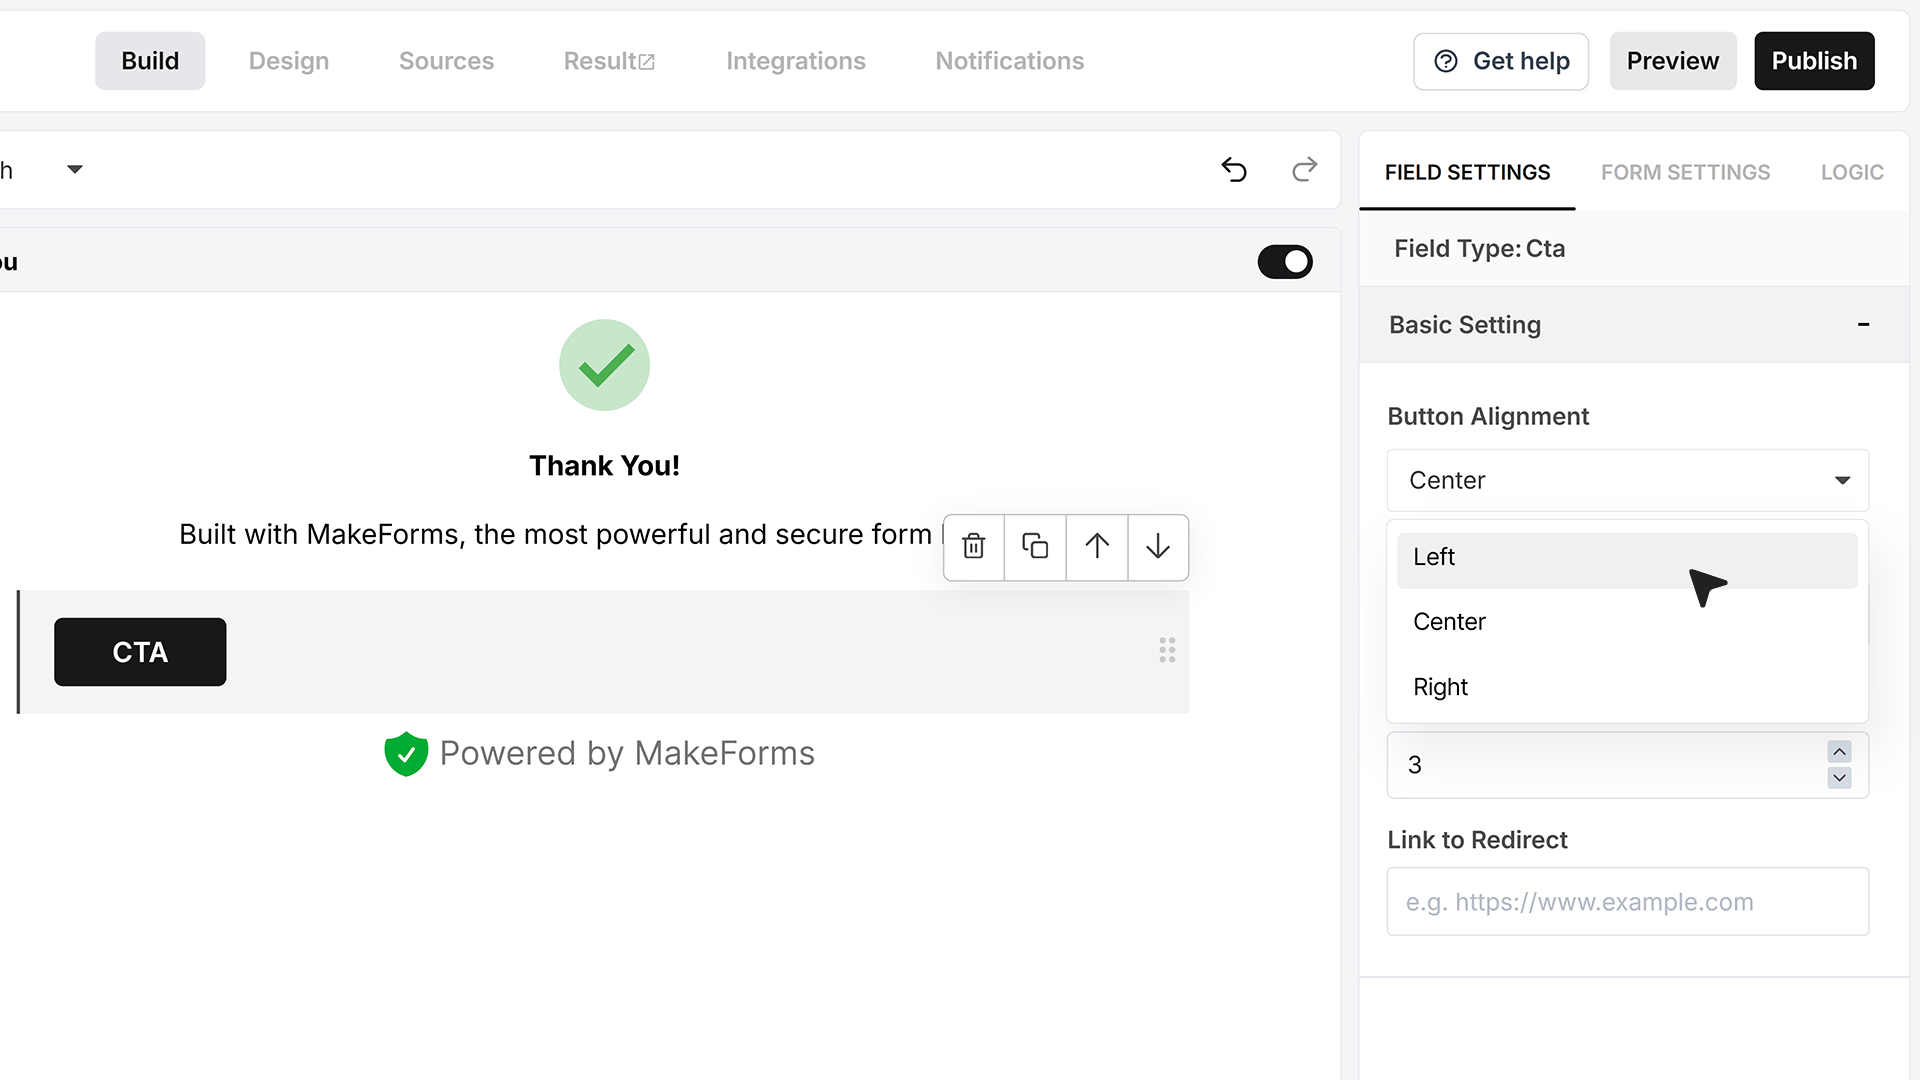Open Get help
1920x1080 pixels.
tap(1500, 61)
